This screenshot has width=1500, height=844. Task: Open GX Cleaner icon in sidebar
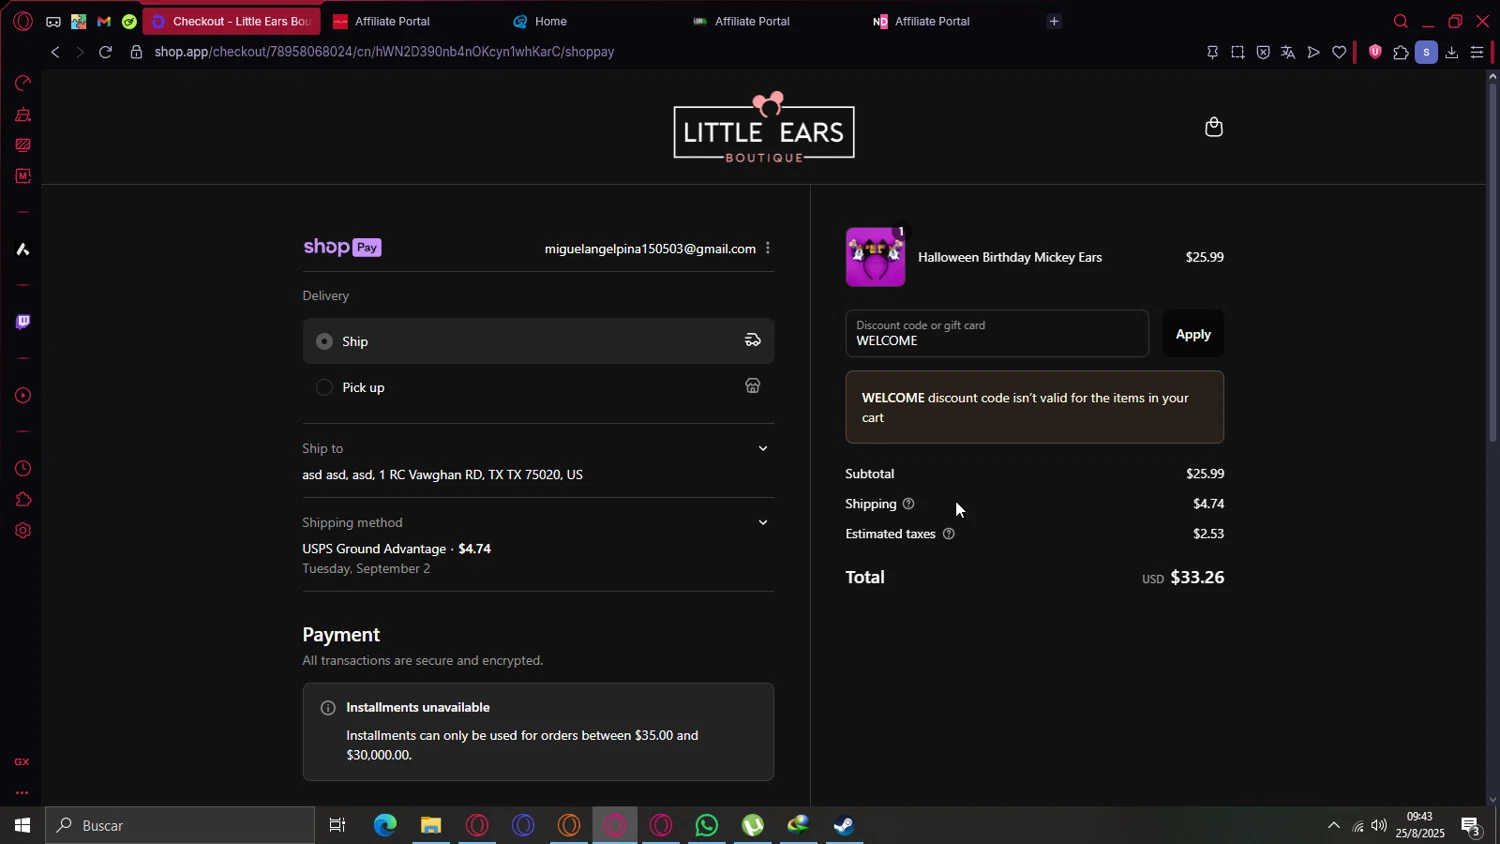tap(22, 114)
